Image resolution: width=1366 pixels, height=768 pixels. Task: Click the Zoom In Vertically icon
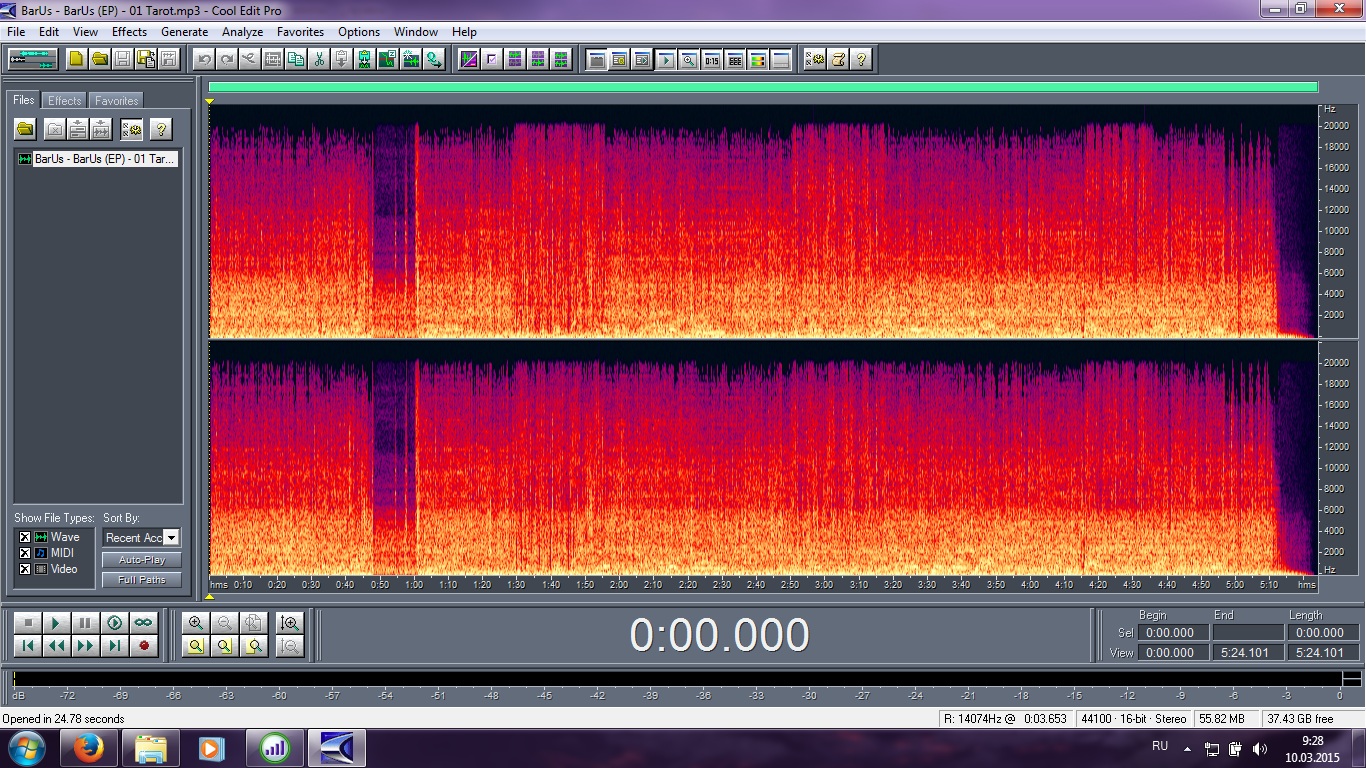[290, 623]
